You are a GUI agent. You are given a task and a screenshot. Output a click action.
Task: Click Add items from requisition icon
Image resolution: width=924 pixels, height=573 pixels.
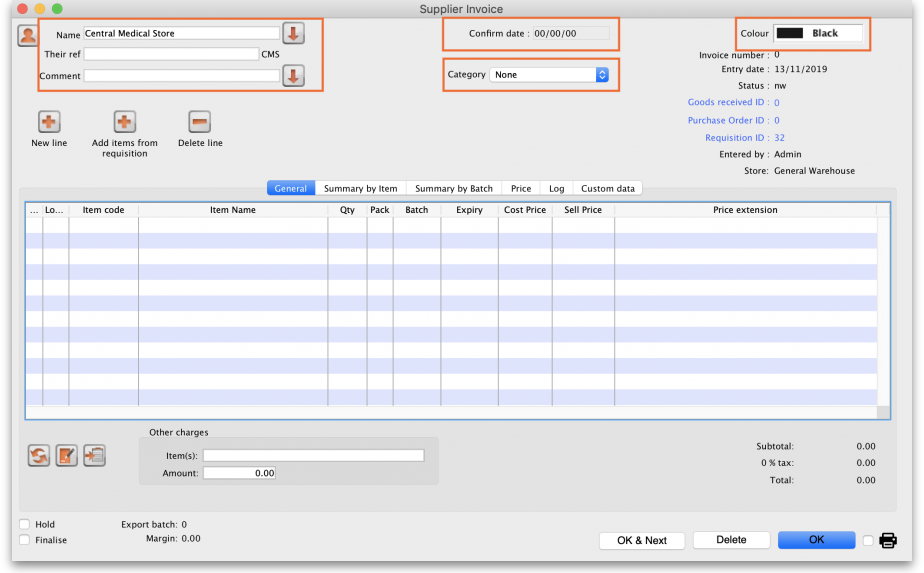coord(124,122)
